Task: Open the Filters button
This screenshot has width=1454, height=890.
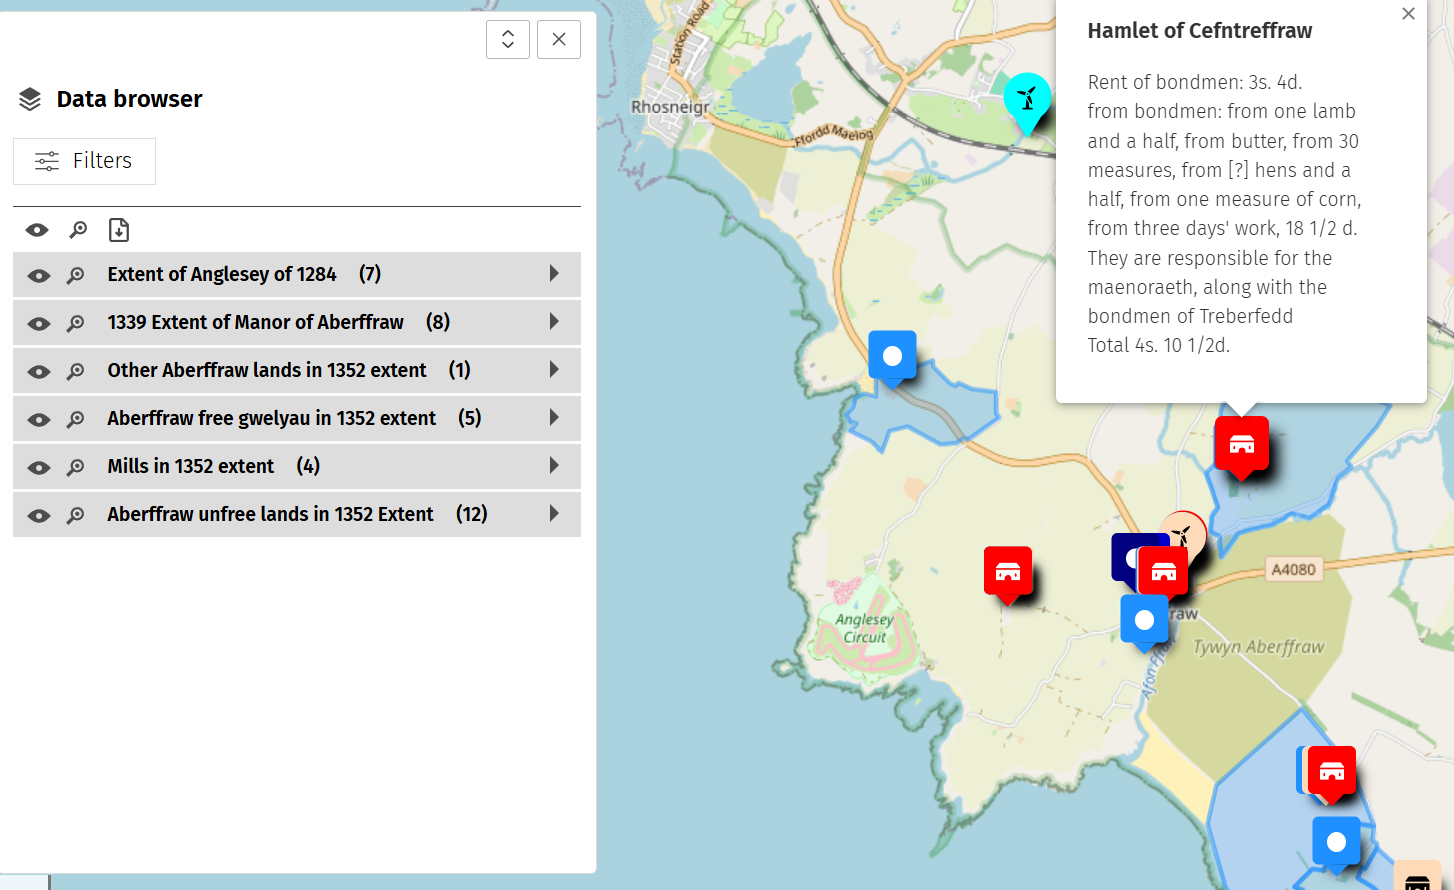Action: point(84,161)
